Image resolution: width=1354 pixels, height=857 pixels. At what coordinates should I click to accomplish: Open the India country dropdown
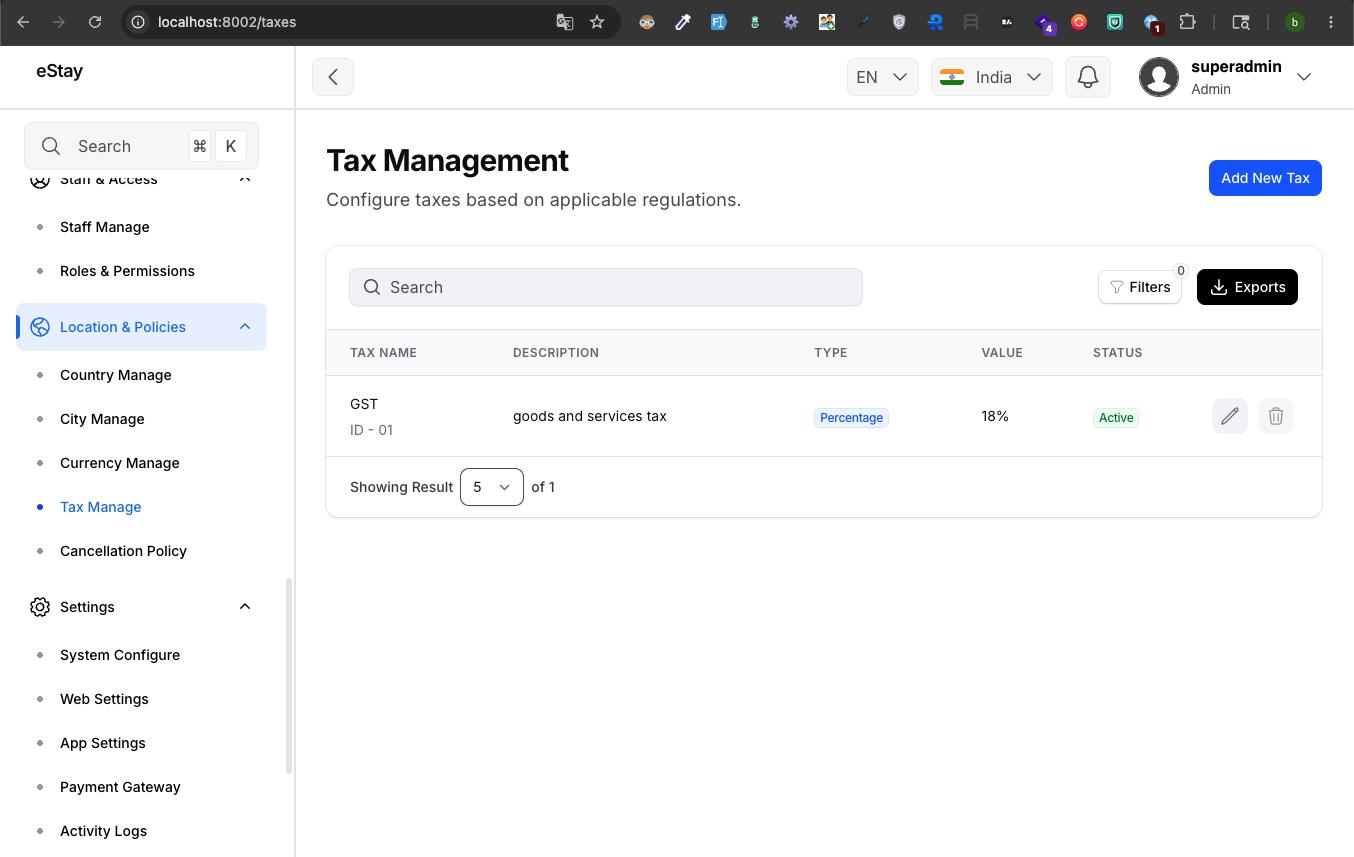coord(992,77)
